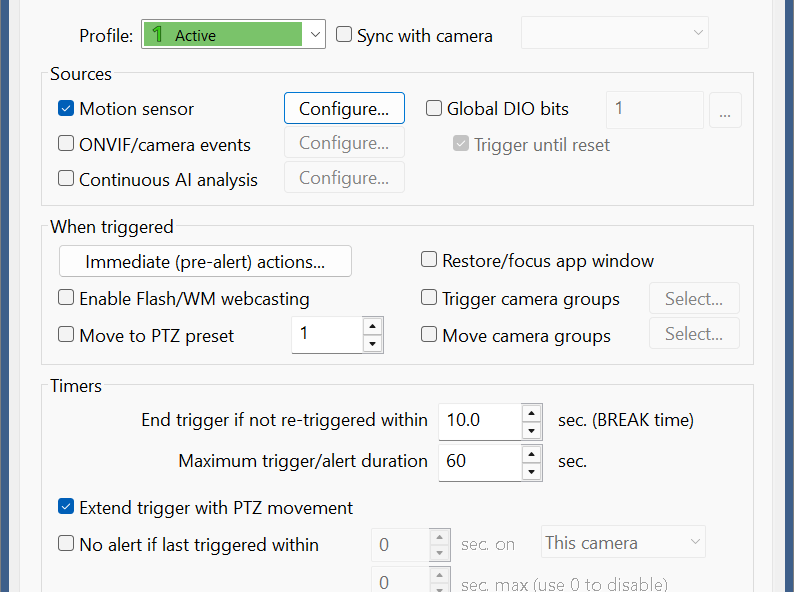
Task: Check Restore/focus app window option
Action: 429,260
